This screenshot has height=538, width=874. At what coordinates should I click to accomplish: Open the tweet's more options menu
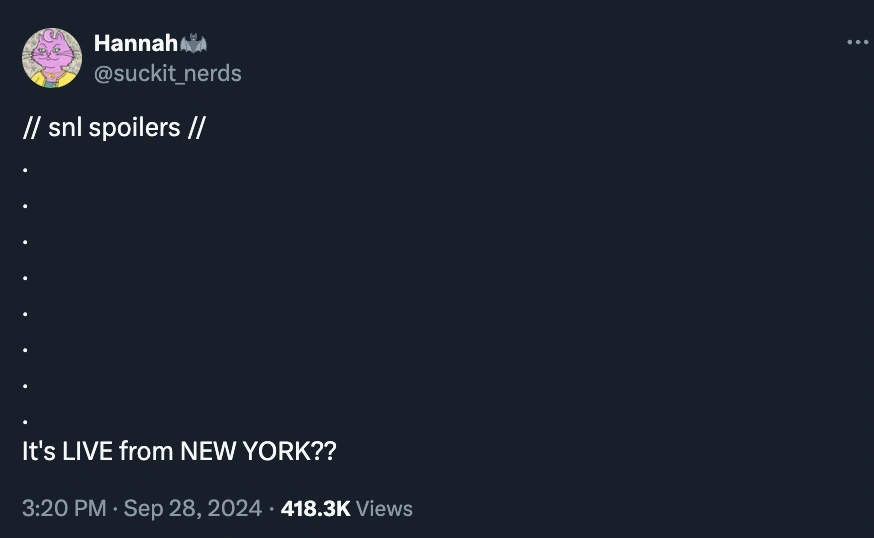click(857, 42)
